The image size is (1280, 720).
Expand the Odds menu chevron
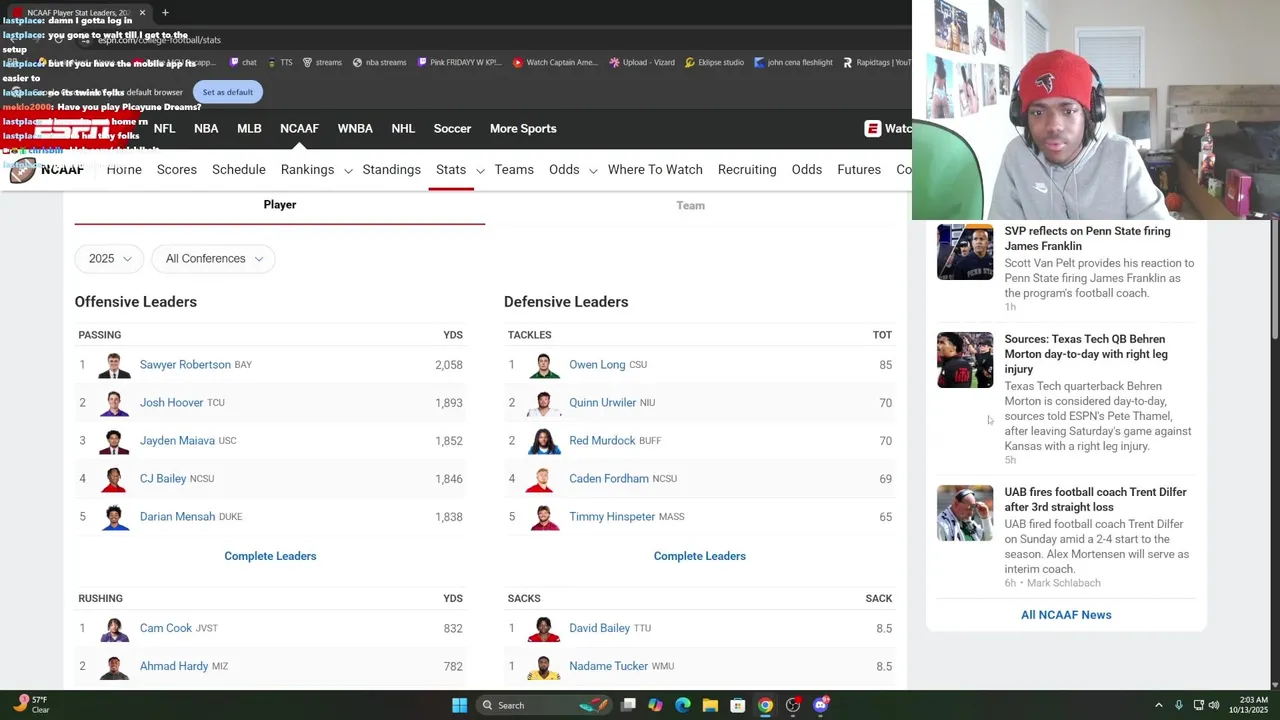(x=593, y=171)
